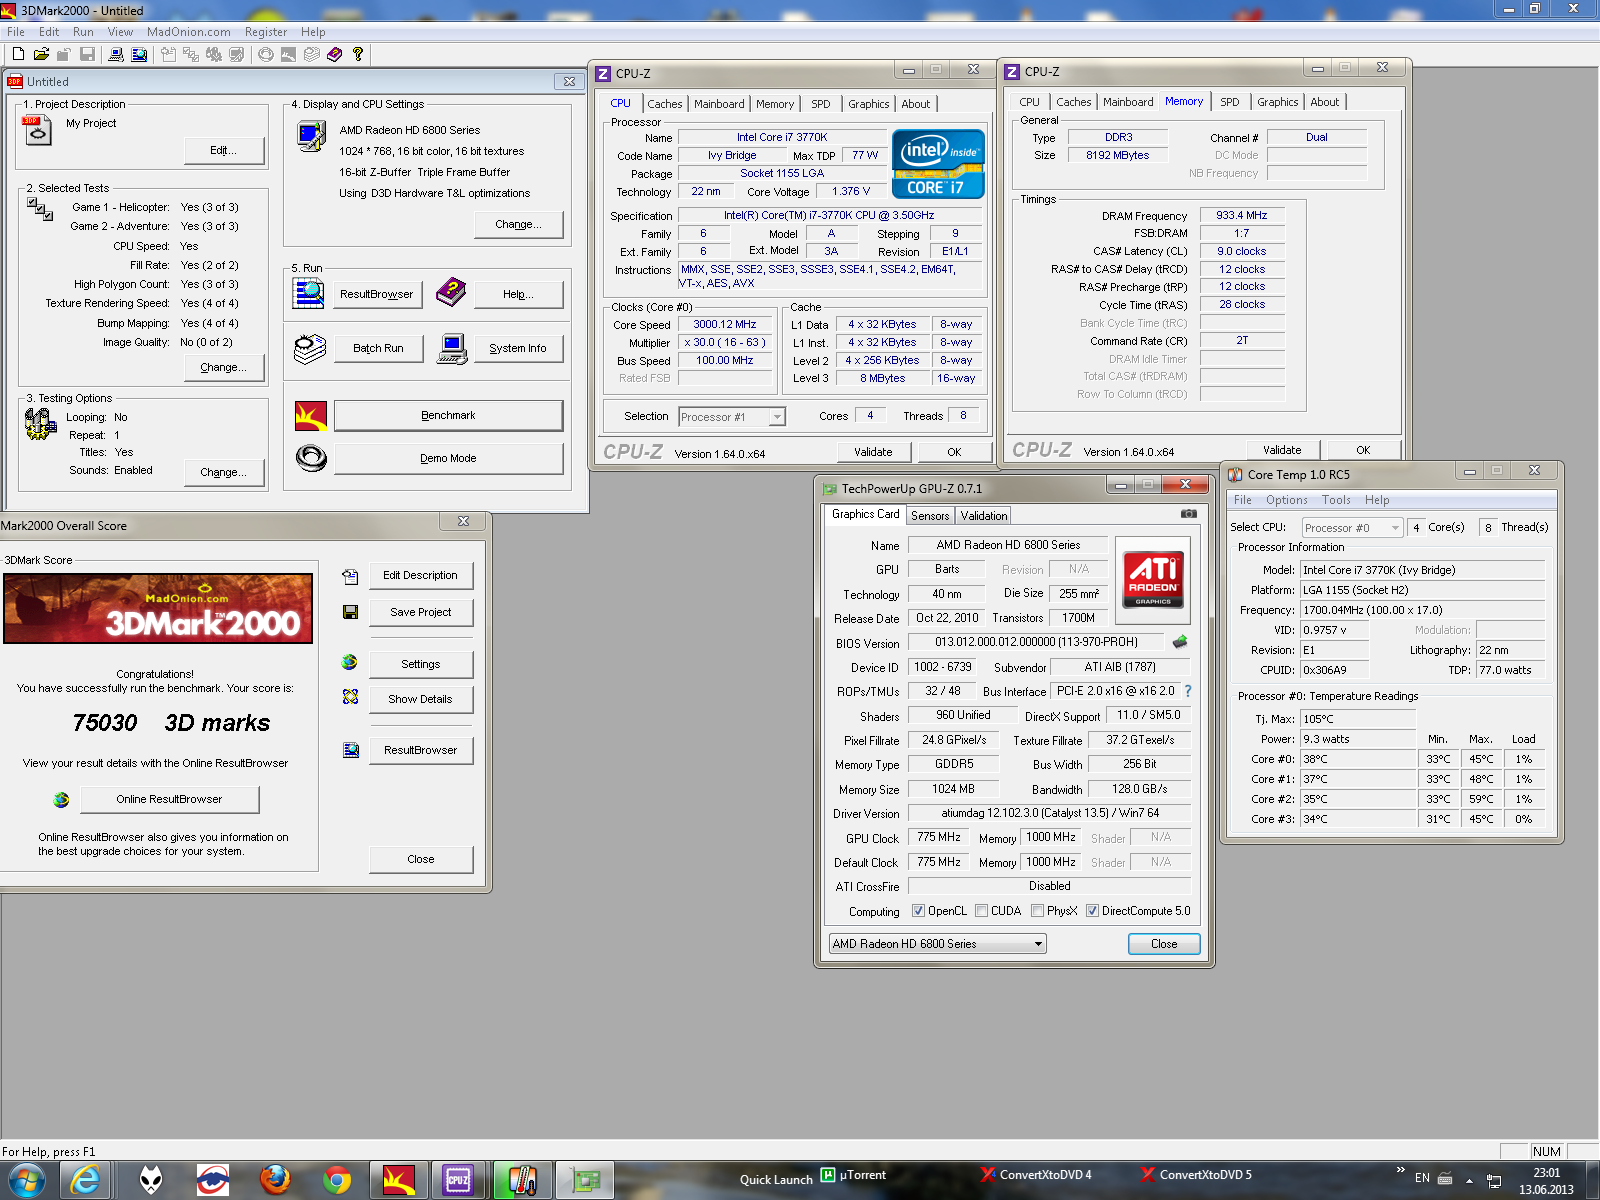Click the Batch Run stacked pages icon
1600x1200 pixels.
[x=310, y=349]
